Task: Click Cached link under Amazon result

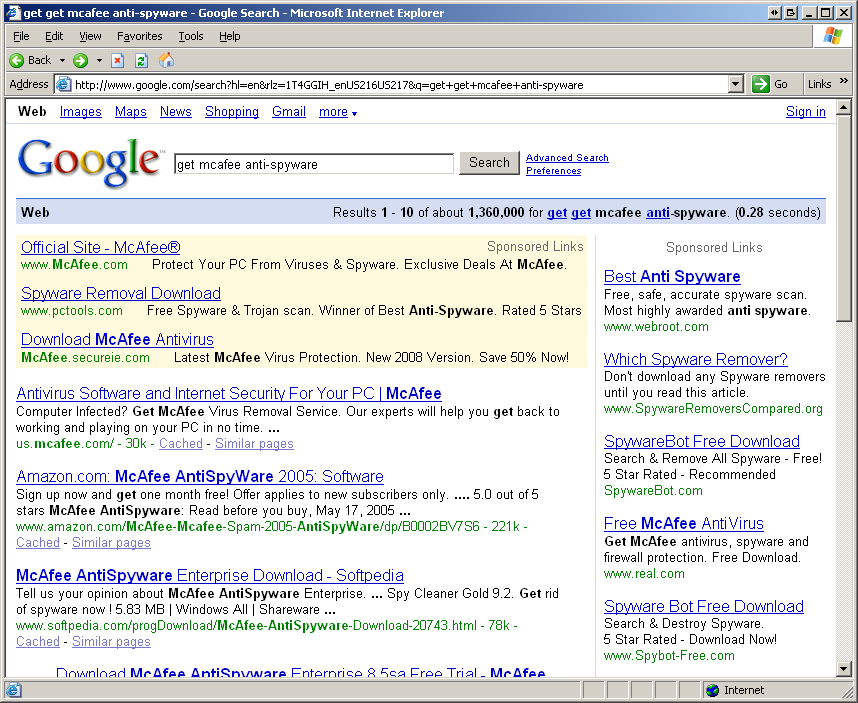Action: click(x=38, y=543)
